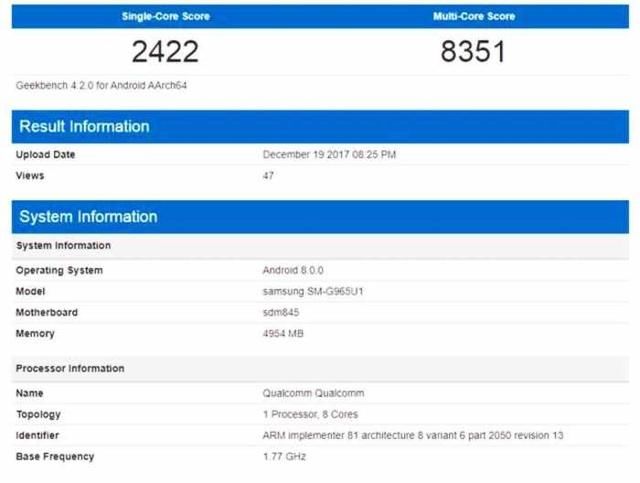This screenshot has height=483, width=640.
Task: Click the blue System Information section banner
Action: [320, 216]
